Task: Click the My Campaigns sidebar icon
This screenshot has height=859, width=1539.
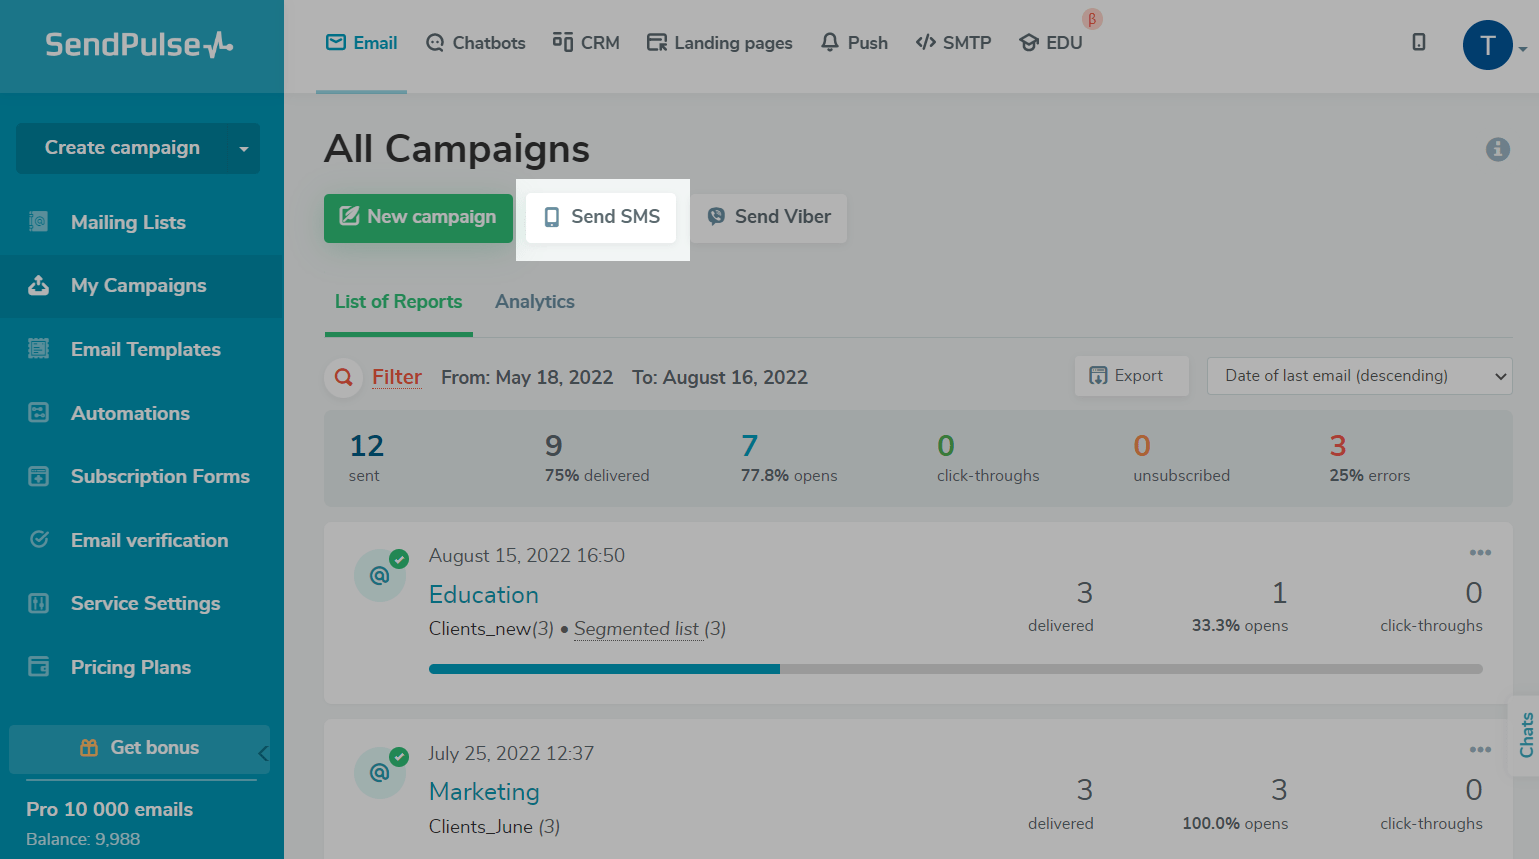Action: pos(39,286)
